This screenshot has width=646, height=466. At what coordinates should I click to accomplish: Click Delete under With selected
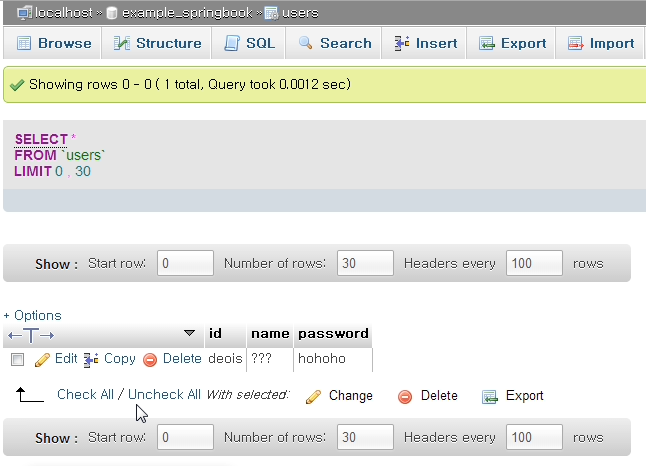(439, 396)
